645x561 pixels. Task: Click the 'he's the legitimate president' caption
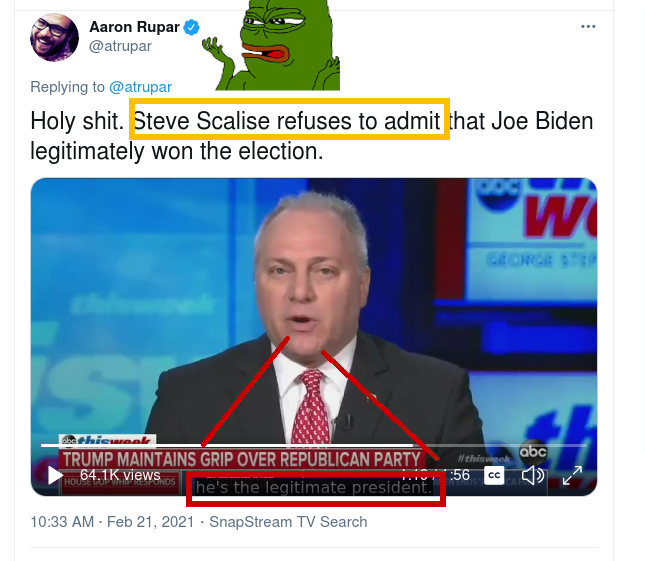point(313,487)
